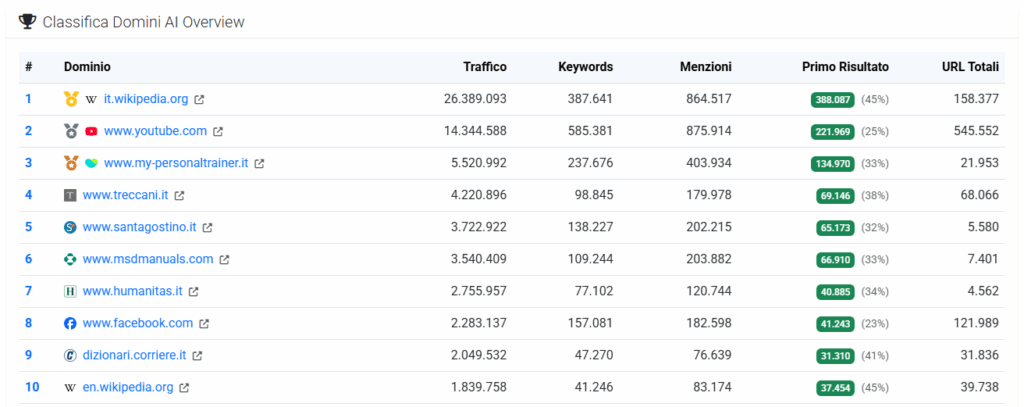Select the keywords value 47.270
The width and height of the screenshot is (1024, 407).
pyautogui.click(x=592, y=355)
